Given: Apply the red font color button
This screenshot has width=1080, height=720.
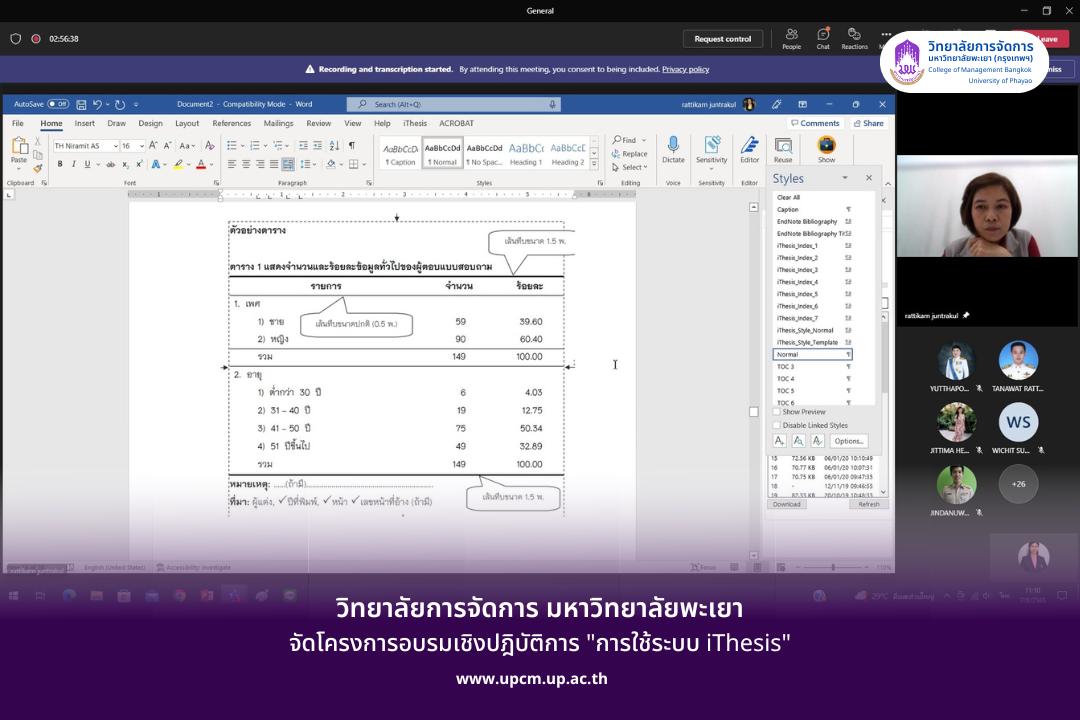Looking at the screenshot, I should coord(201,164).
